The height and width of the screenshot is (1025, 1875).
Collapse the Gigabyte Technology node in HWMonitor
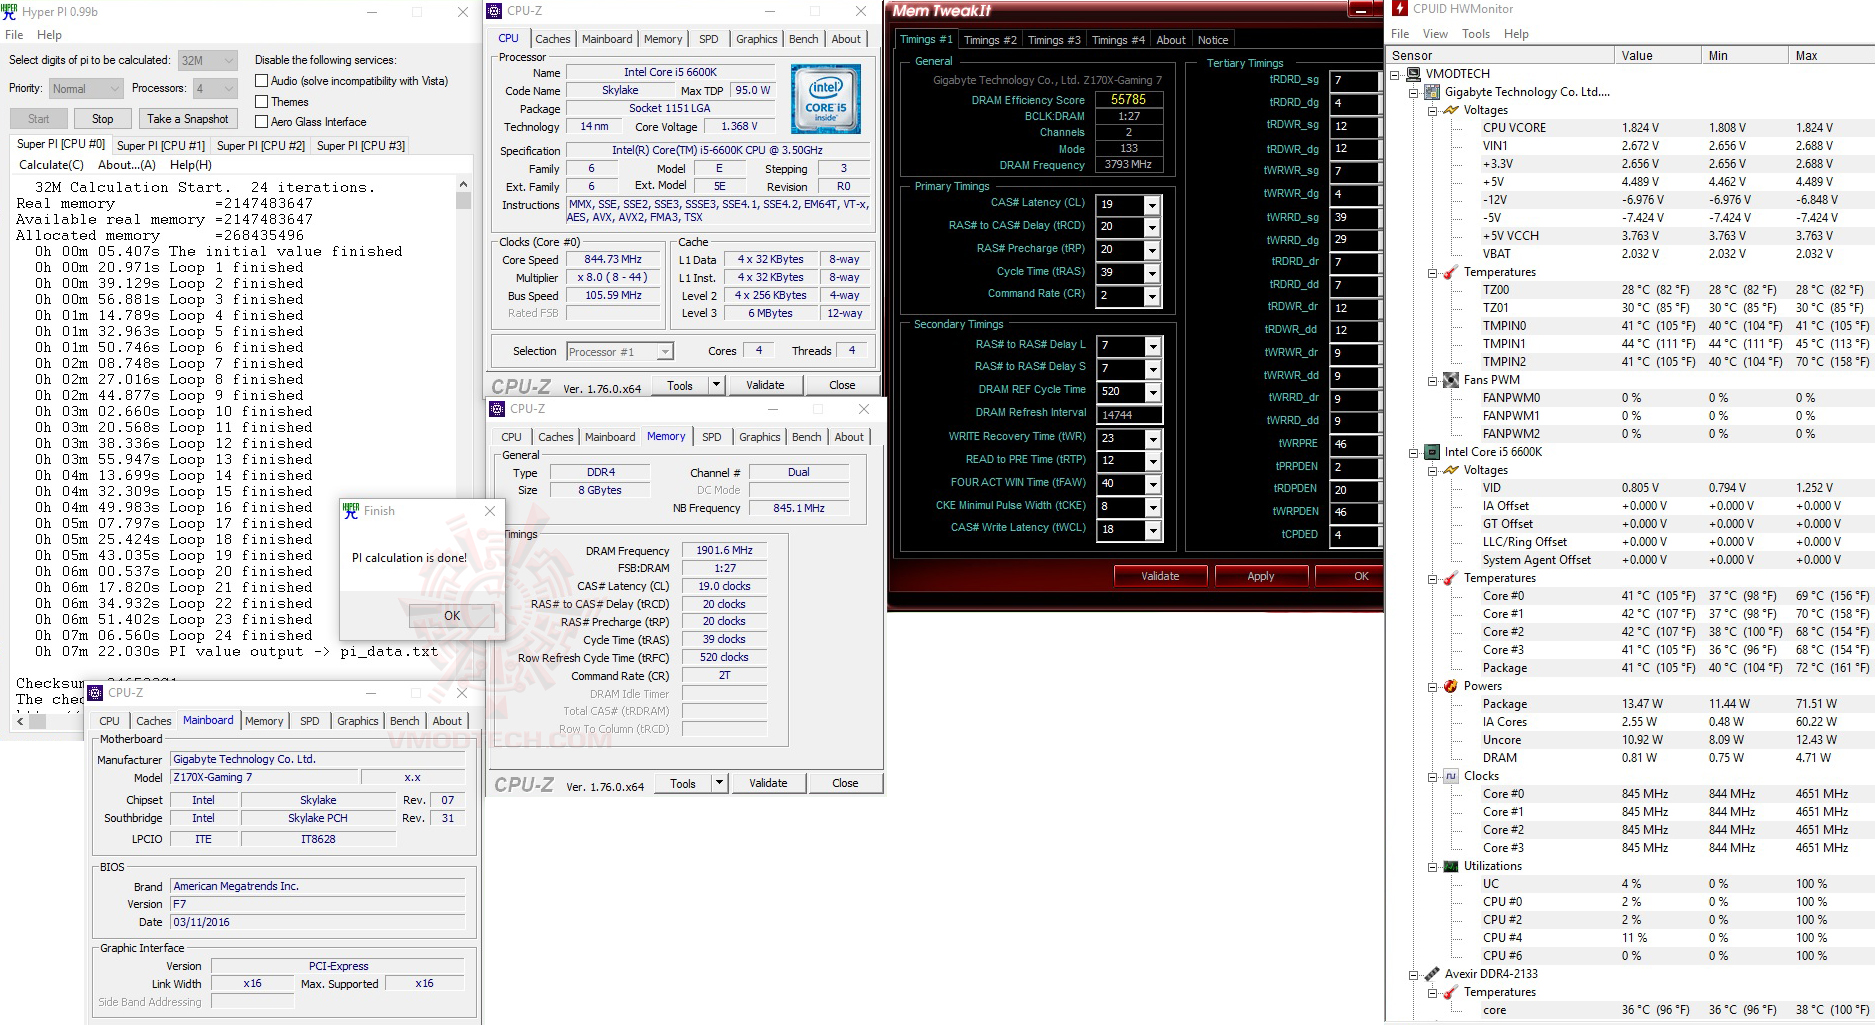(1414, 93)
